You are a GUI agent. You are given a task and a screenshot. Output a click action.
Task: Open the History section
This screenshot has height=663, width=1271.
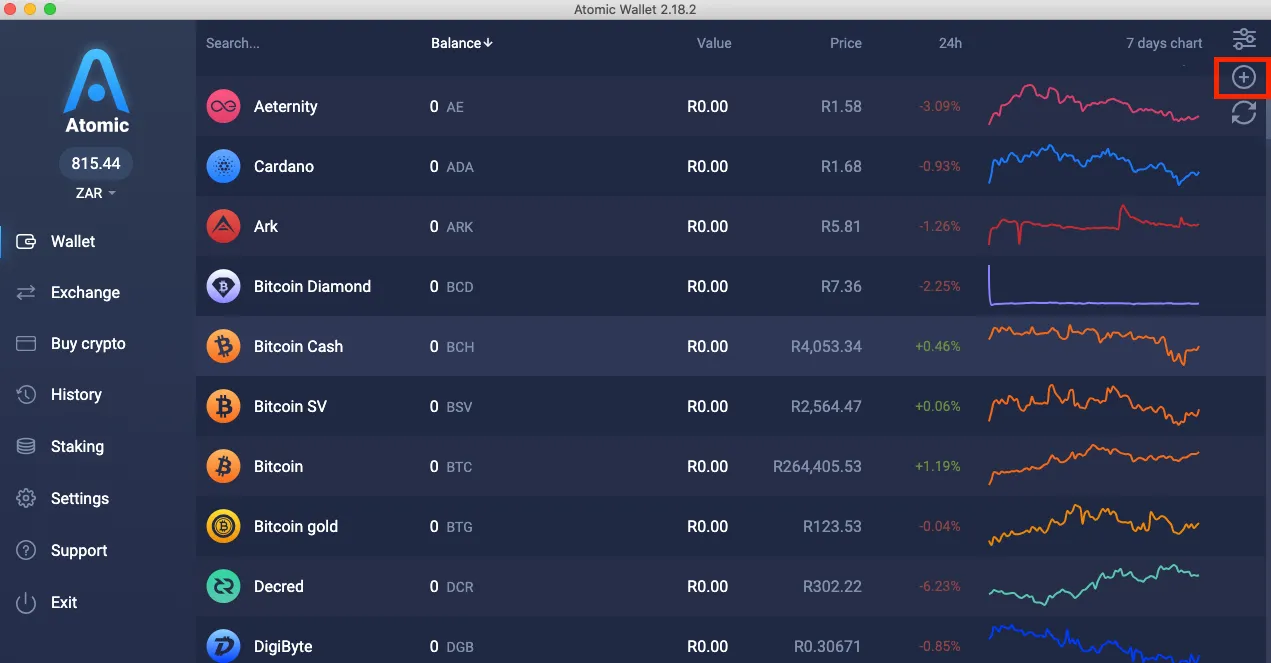[x=76, y=394]
